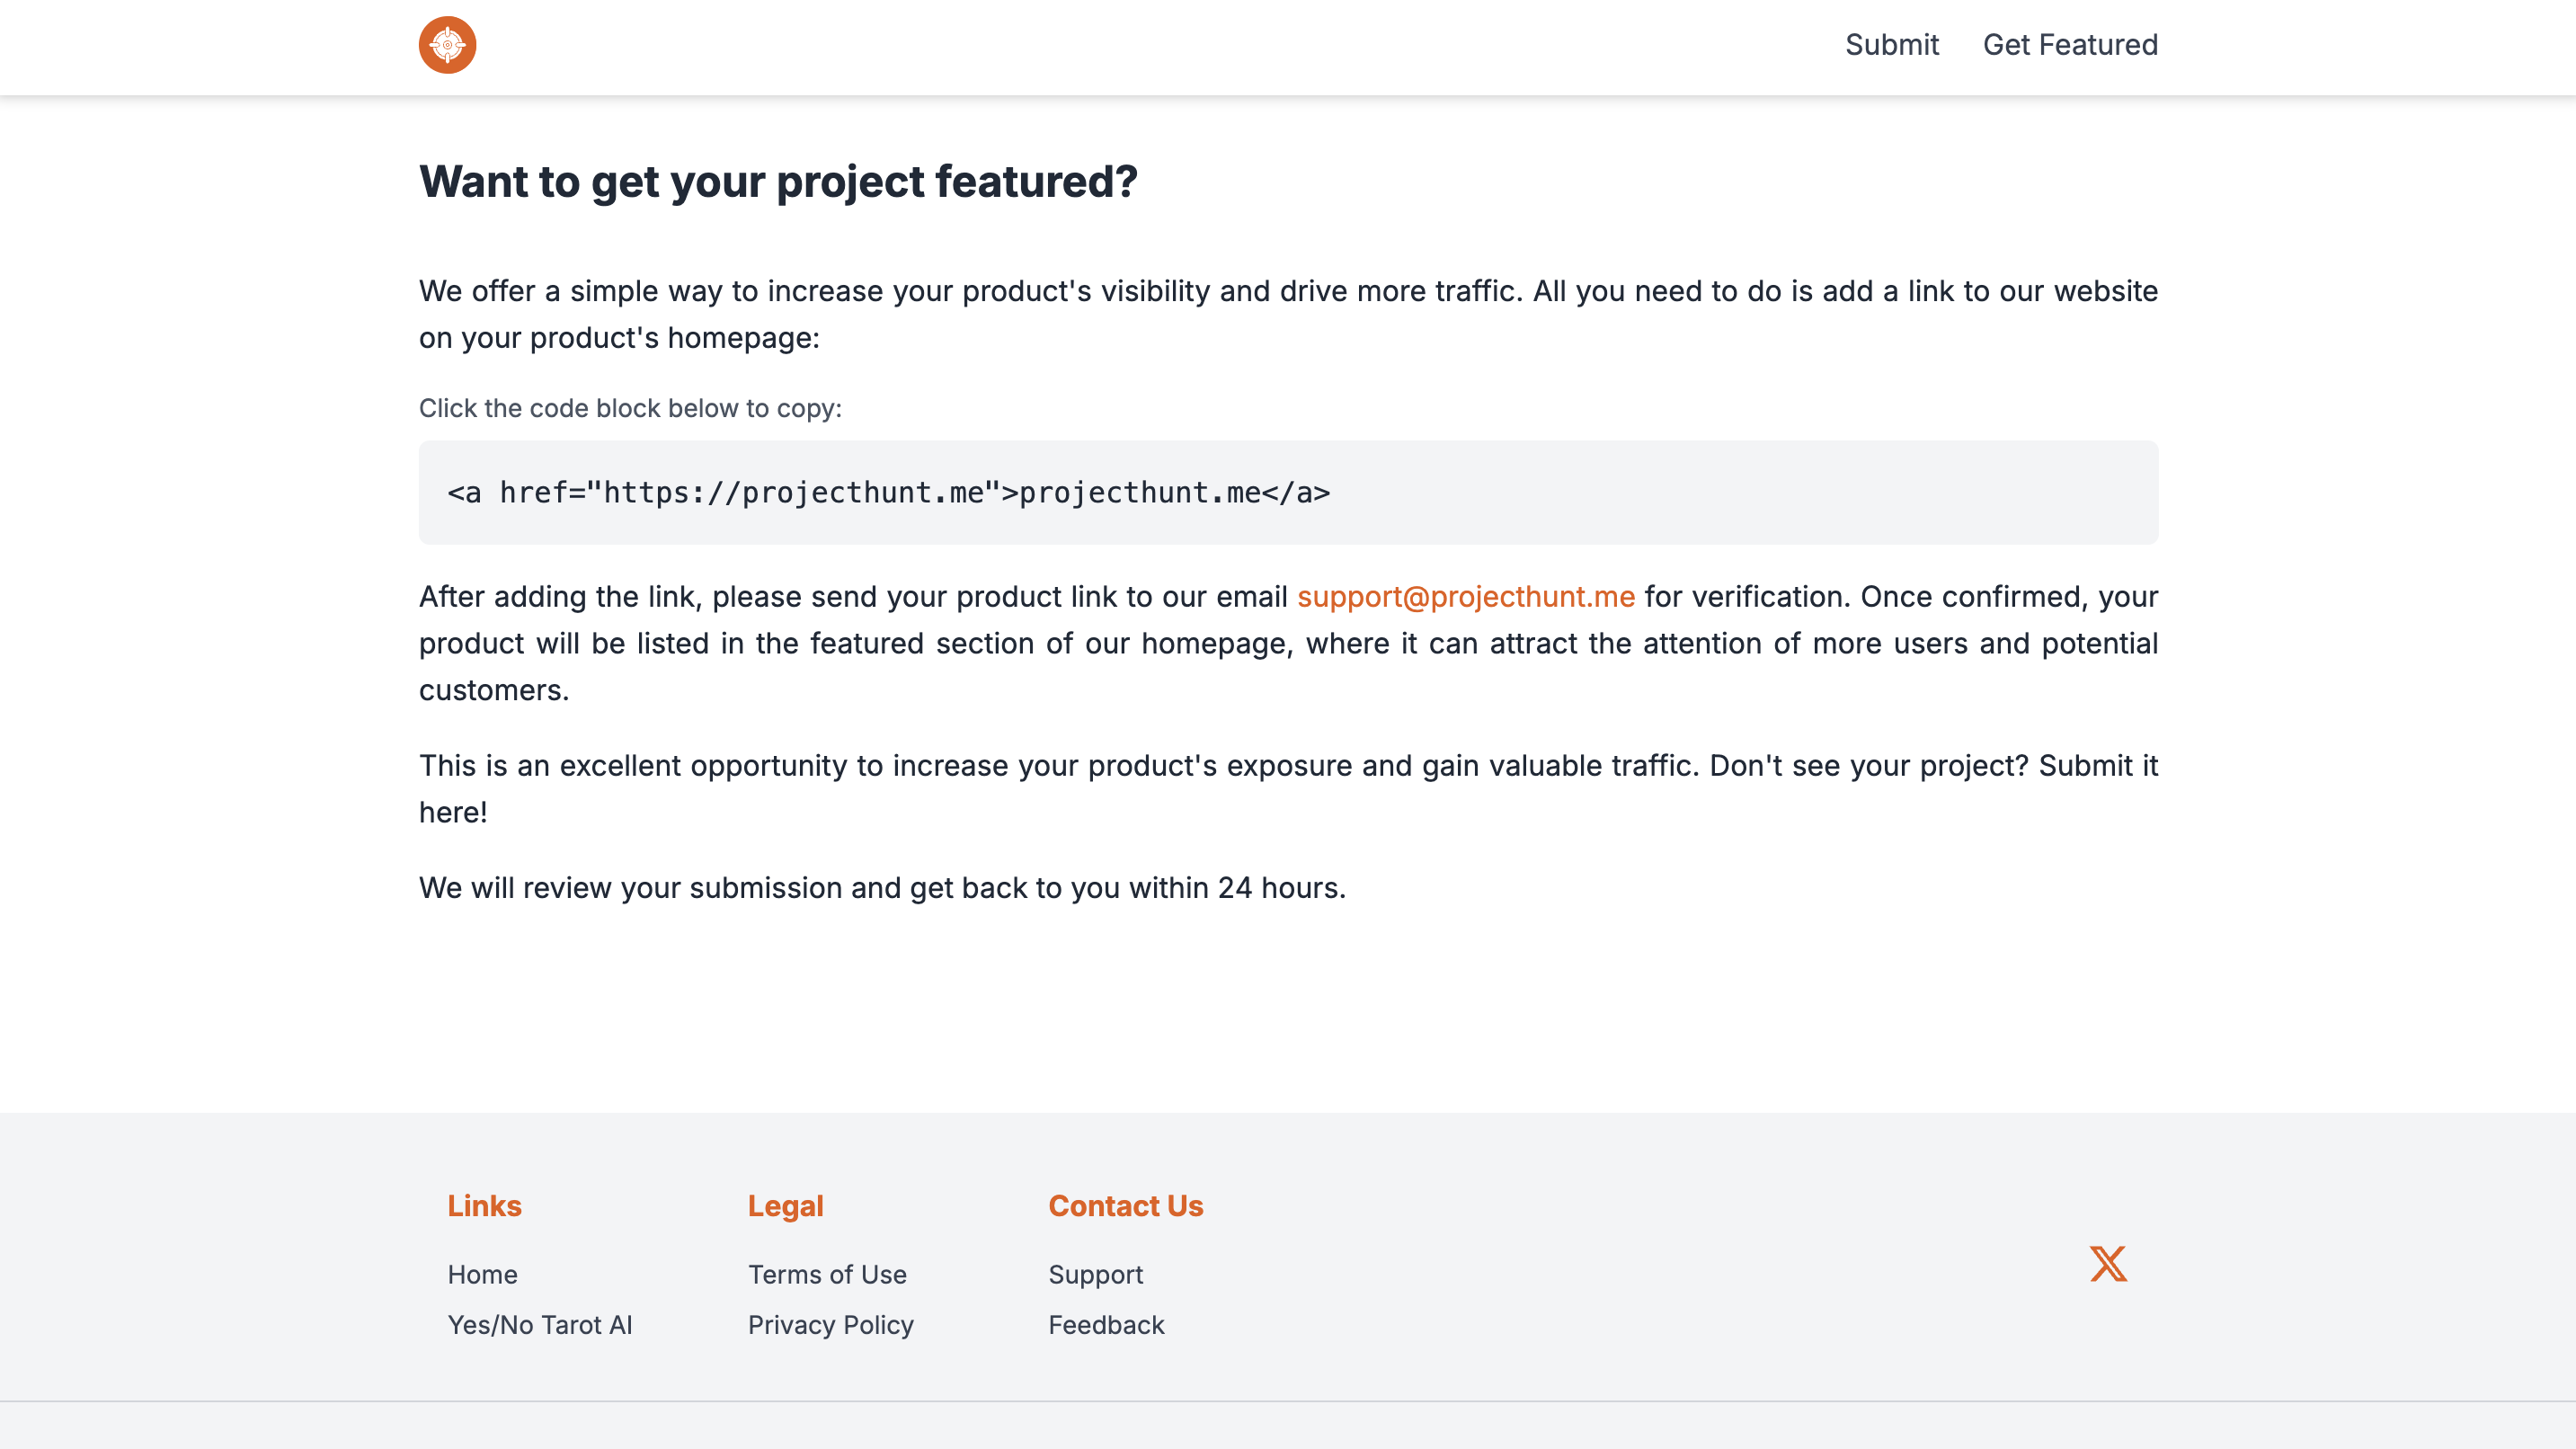Click the Feedback footer link

(x=1106, y=1325)
